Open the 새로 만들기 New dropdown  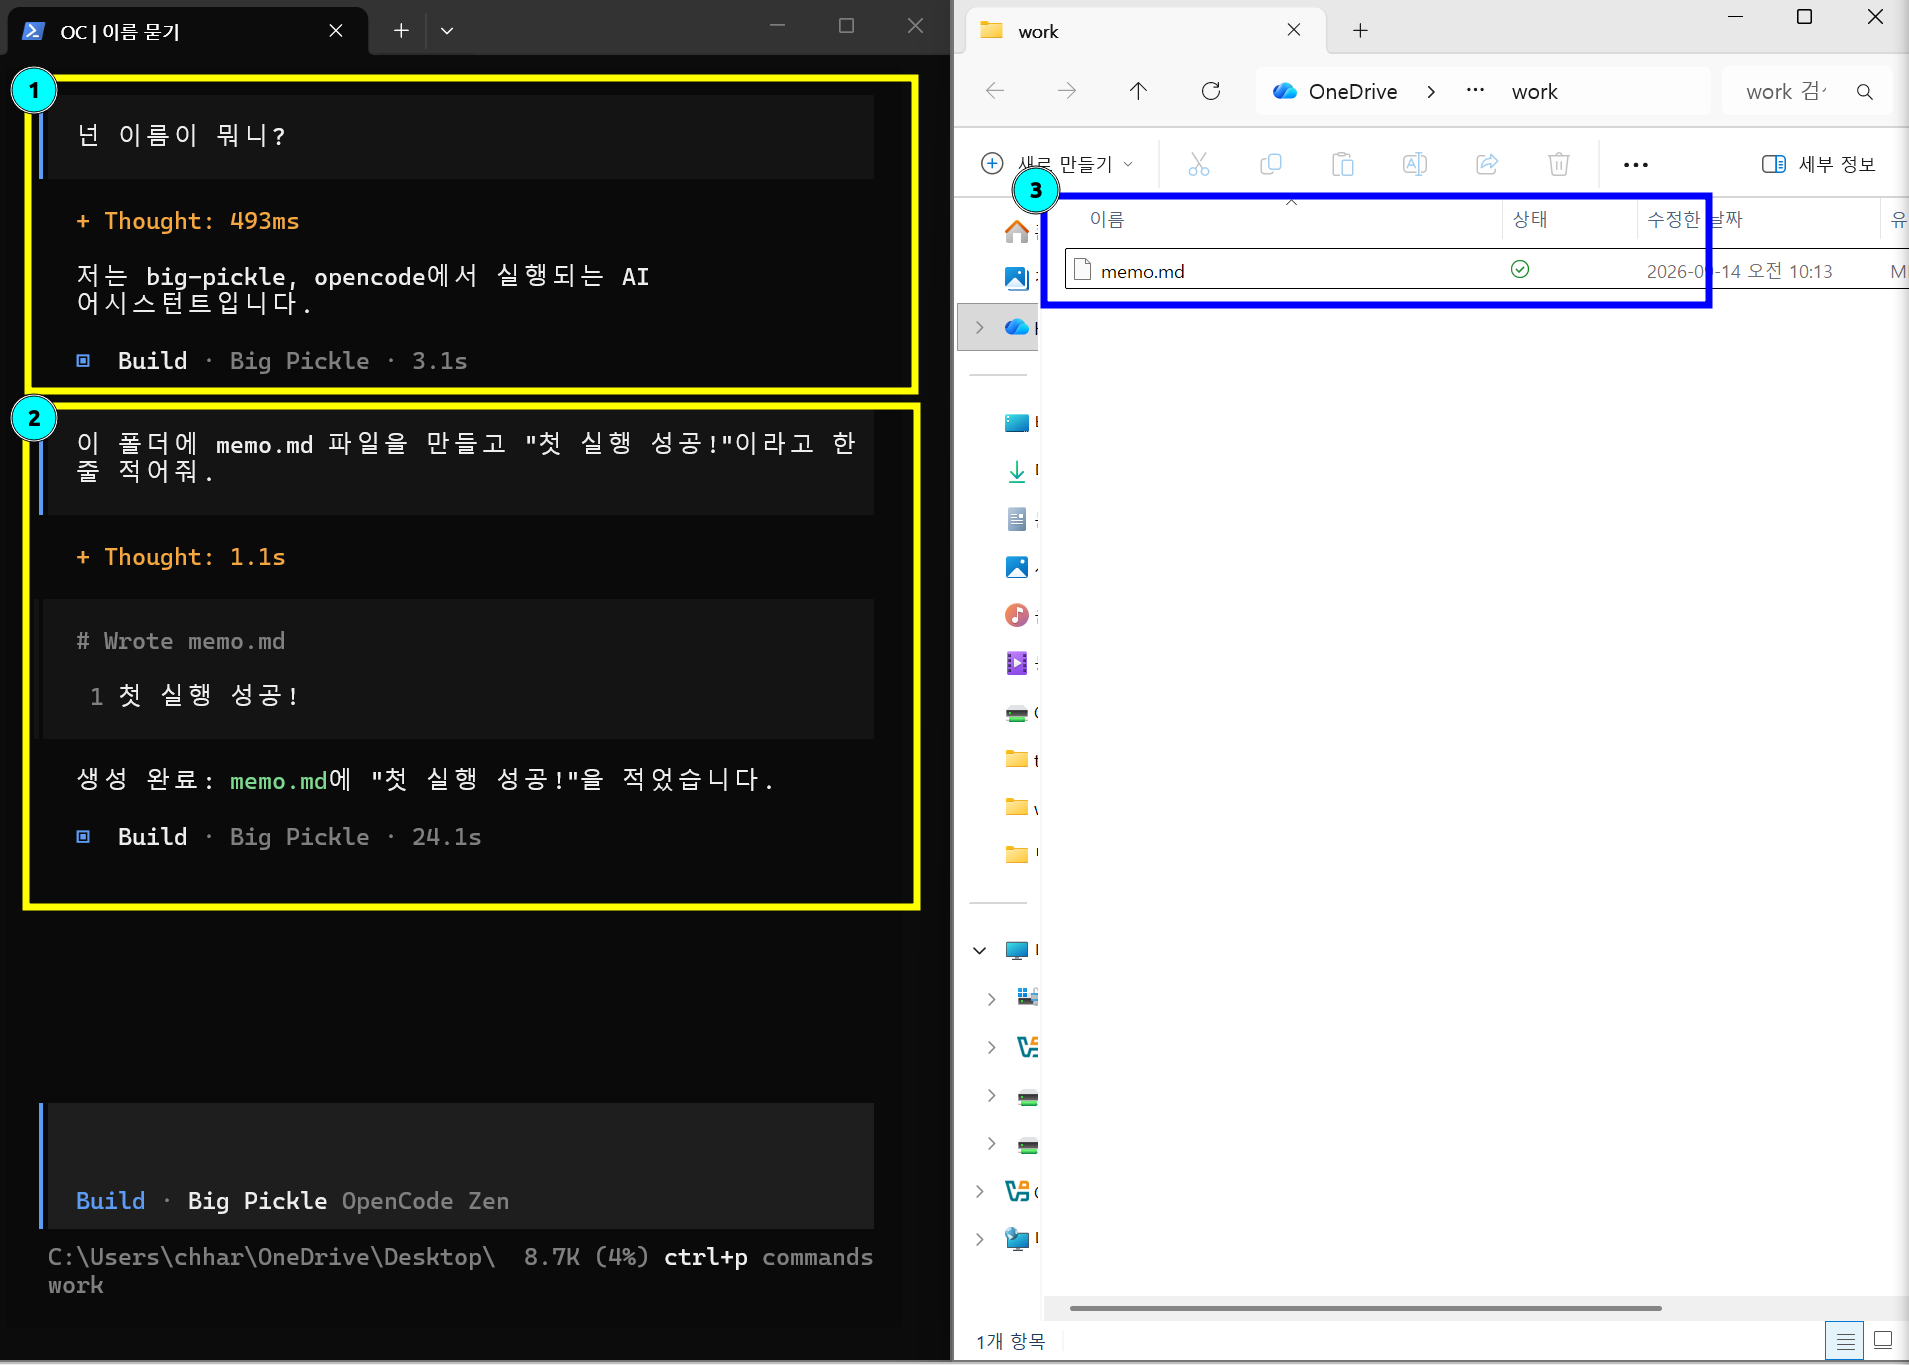1059,164
